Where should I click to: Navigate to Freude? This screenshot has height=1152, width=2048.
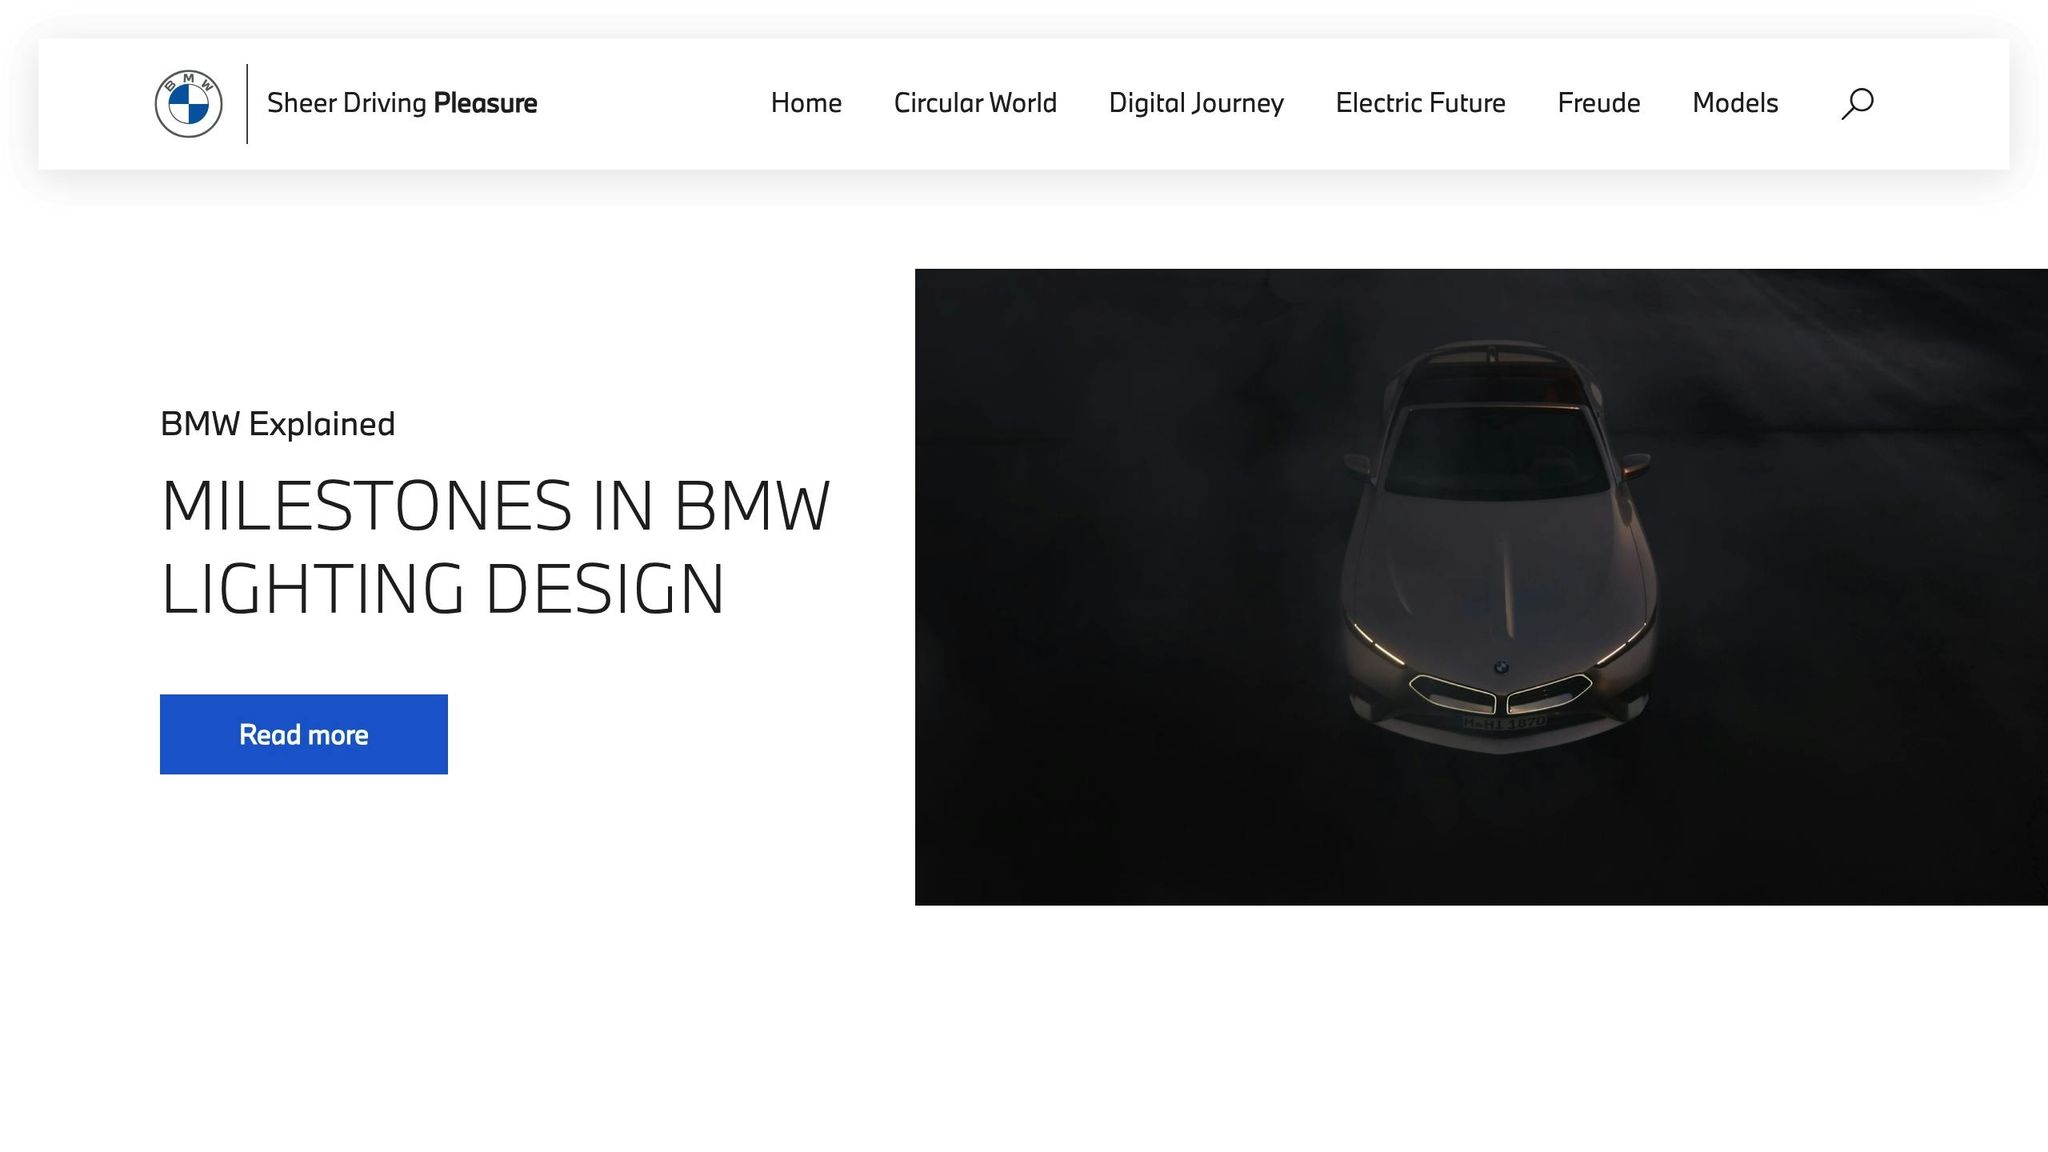click(x=1598, y=103)
